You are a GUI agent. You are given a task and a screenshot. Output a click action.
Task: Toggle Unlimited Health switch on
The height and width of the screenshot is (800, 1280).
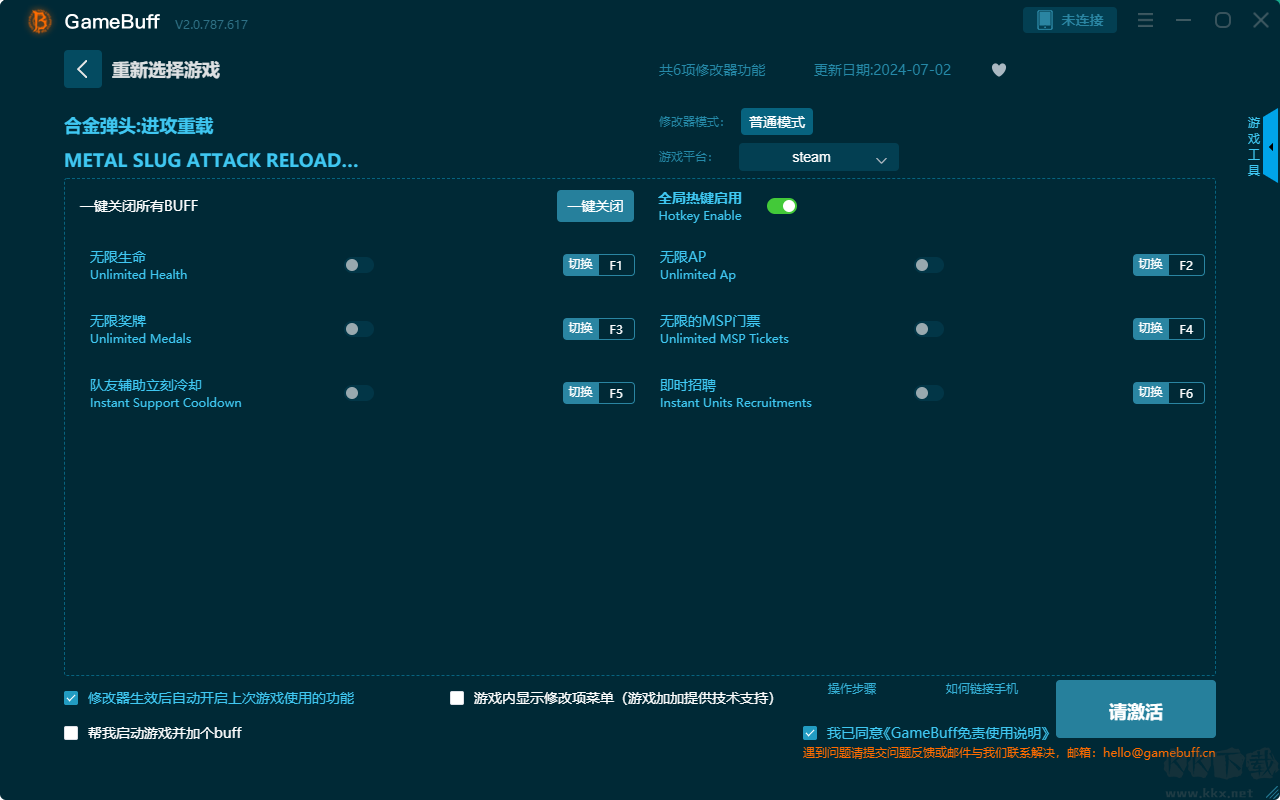click(x=359, y=265)
